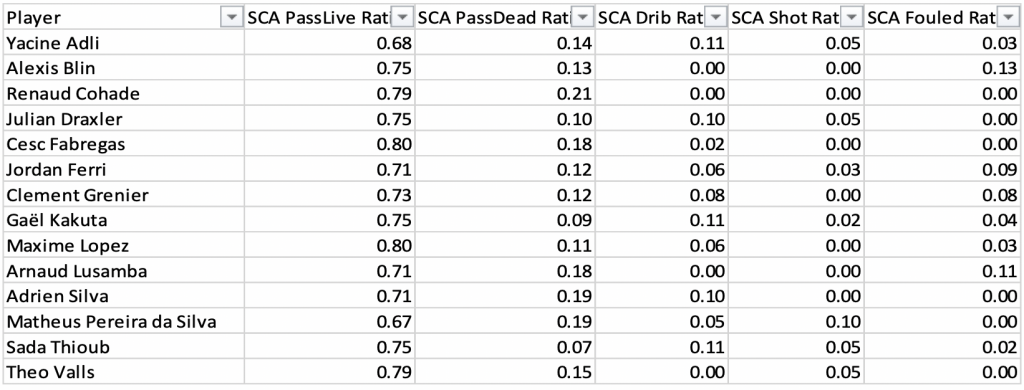Select the Cesc Fabregas name cell
Screen dimensions: 1024x390
point(123,144)
